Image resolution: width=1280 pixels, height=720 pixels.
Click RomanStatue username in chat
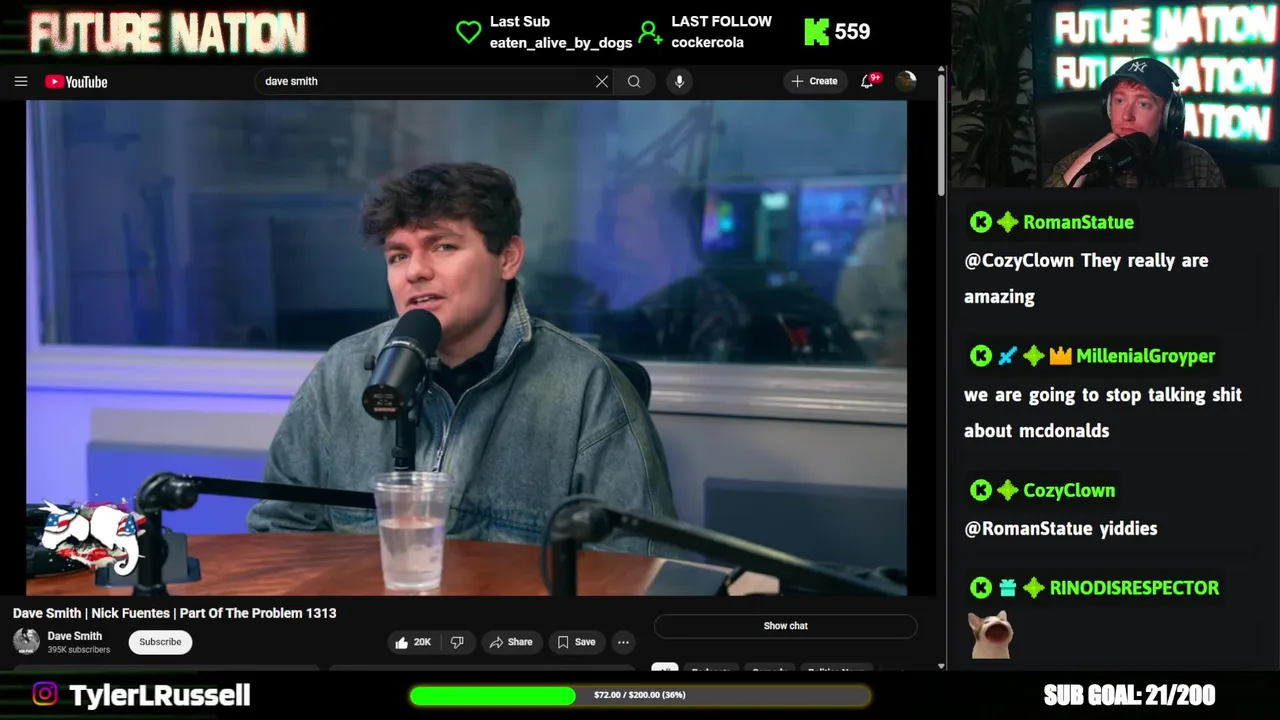1078,222
